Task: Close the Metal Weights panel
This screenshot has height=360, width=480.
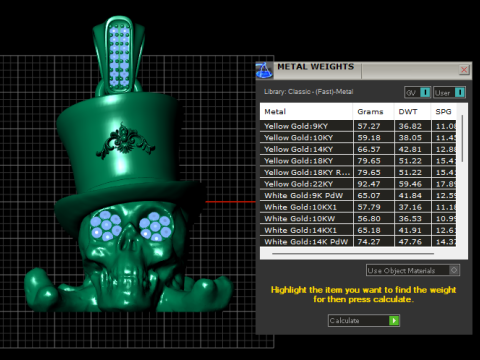Action: click(x=464, y=70)
